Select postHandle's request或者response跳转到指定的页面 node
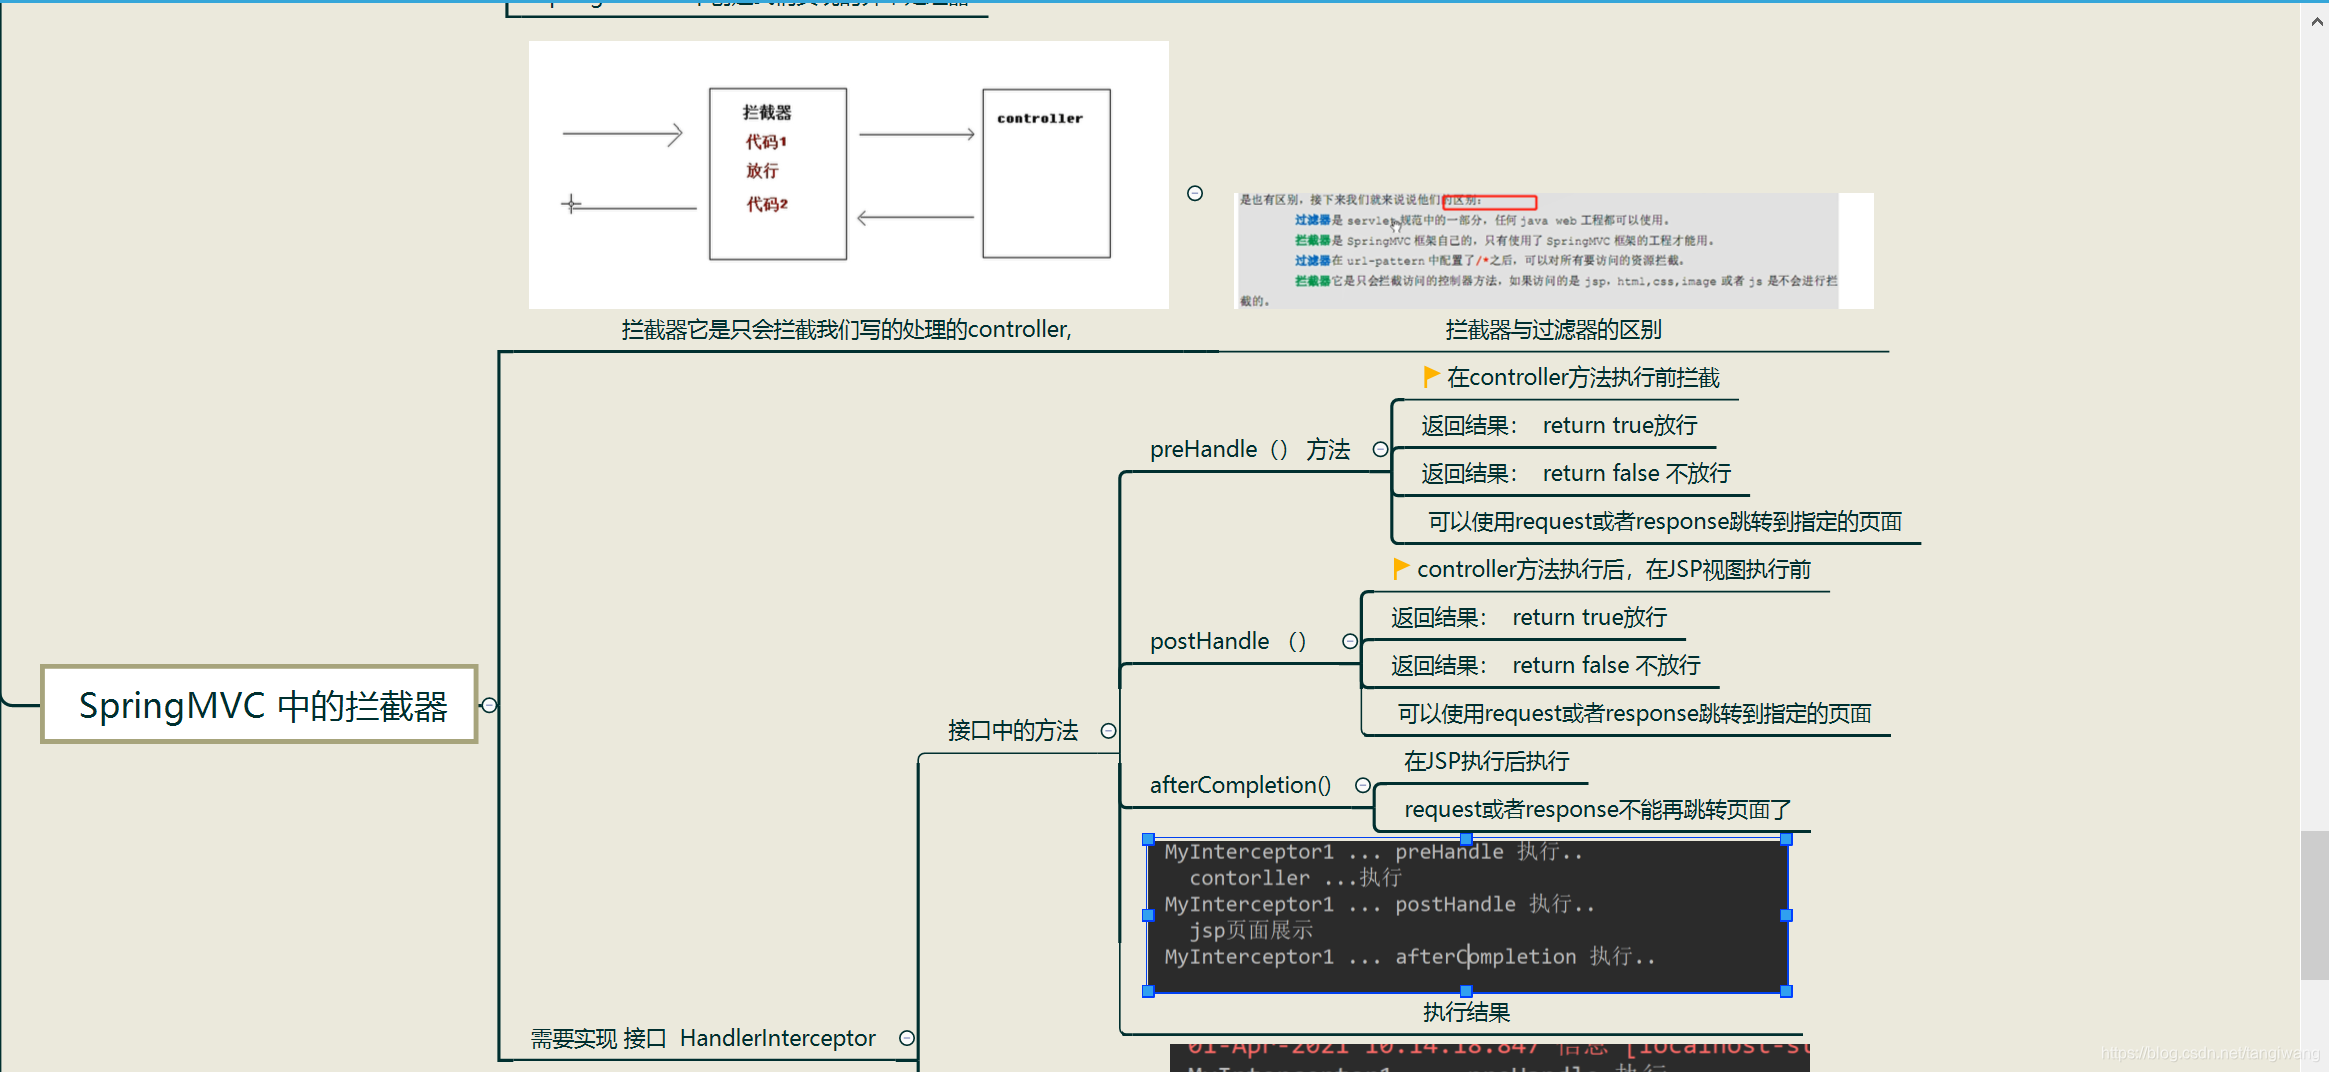 [1634, 713]
